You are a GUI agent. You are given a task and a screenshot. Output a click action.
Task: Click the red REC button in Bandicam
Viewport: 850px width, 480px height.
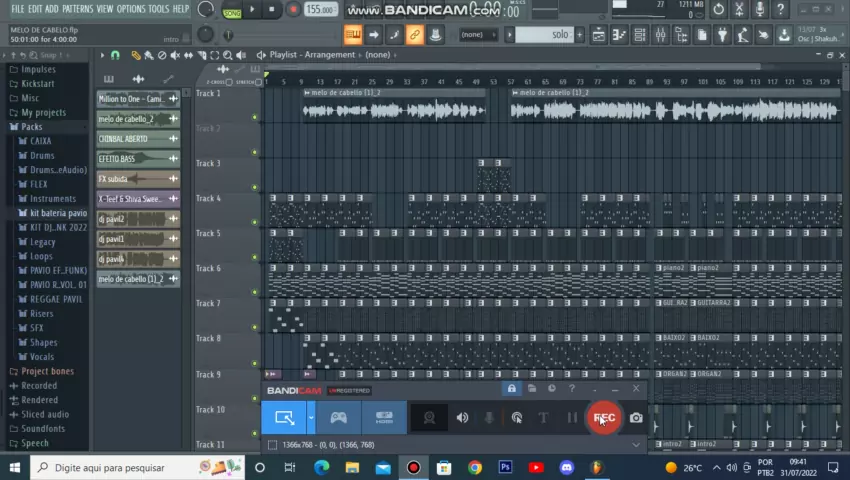tap(603, 418)
